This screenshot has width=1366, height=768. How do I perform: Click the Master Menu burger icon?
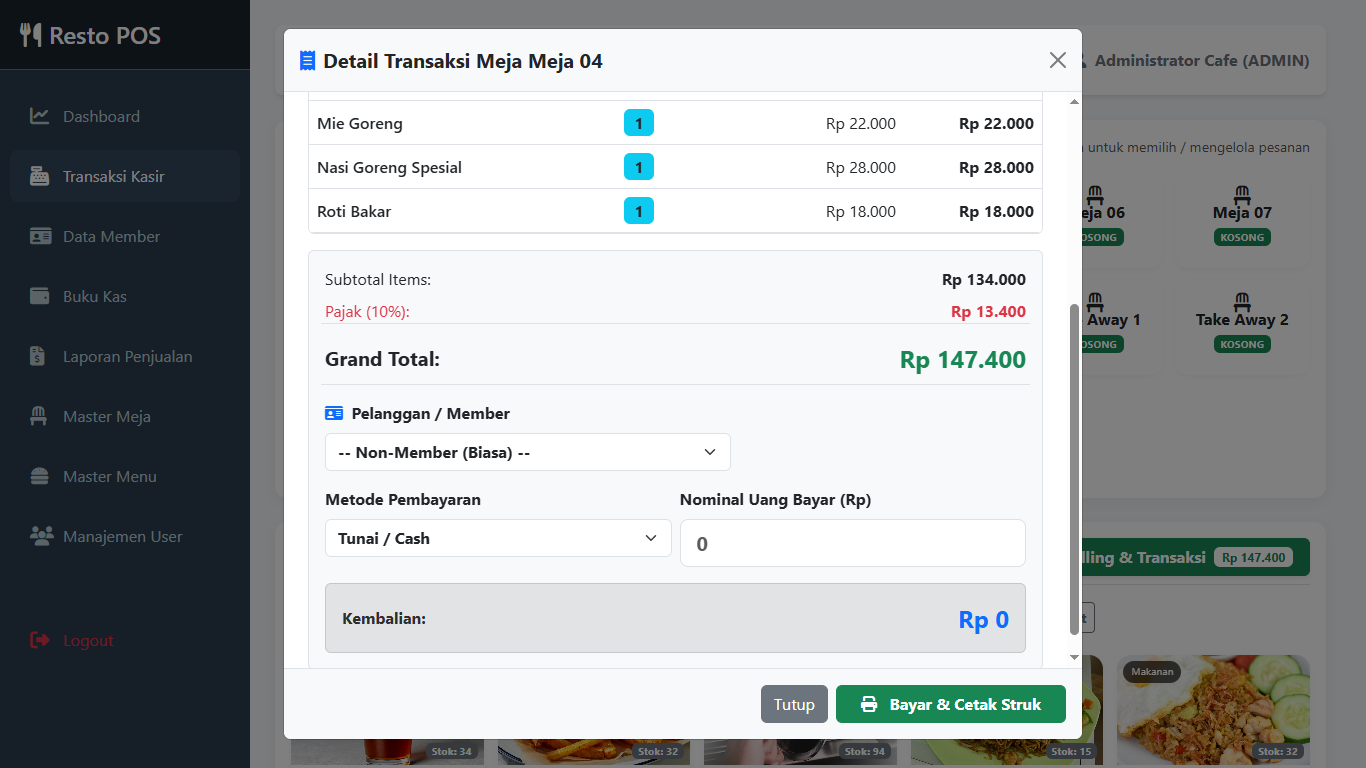point(40,476)
